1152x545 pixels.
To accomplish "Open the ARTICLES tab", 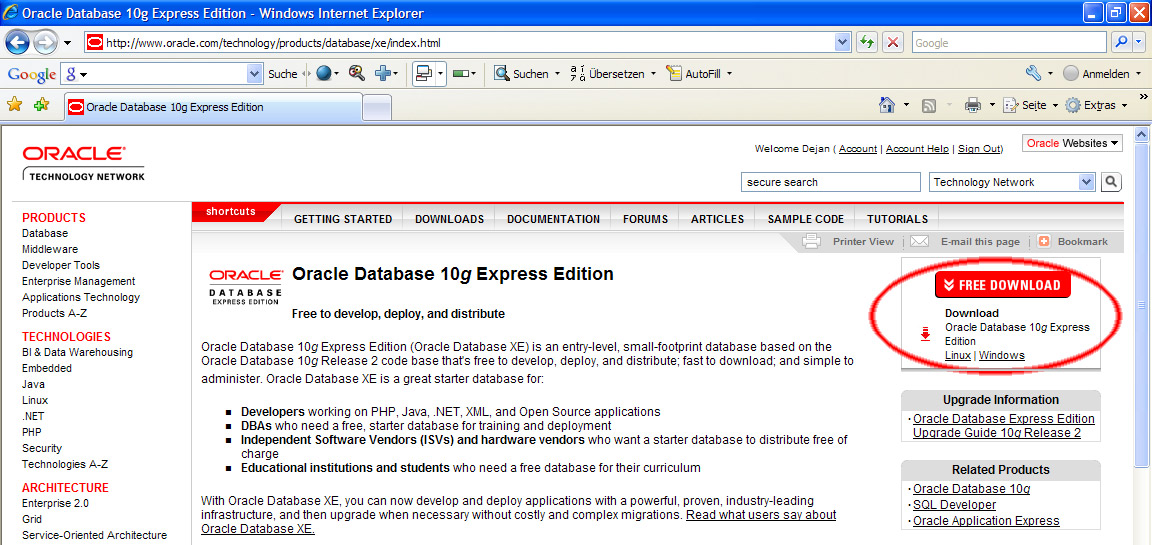I will (x=717, y=219).
